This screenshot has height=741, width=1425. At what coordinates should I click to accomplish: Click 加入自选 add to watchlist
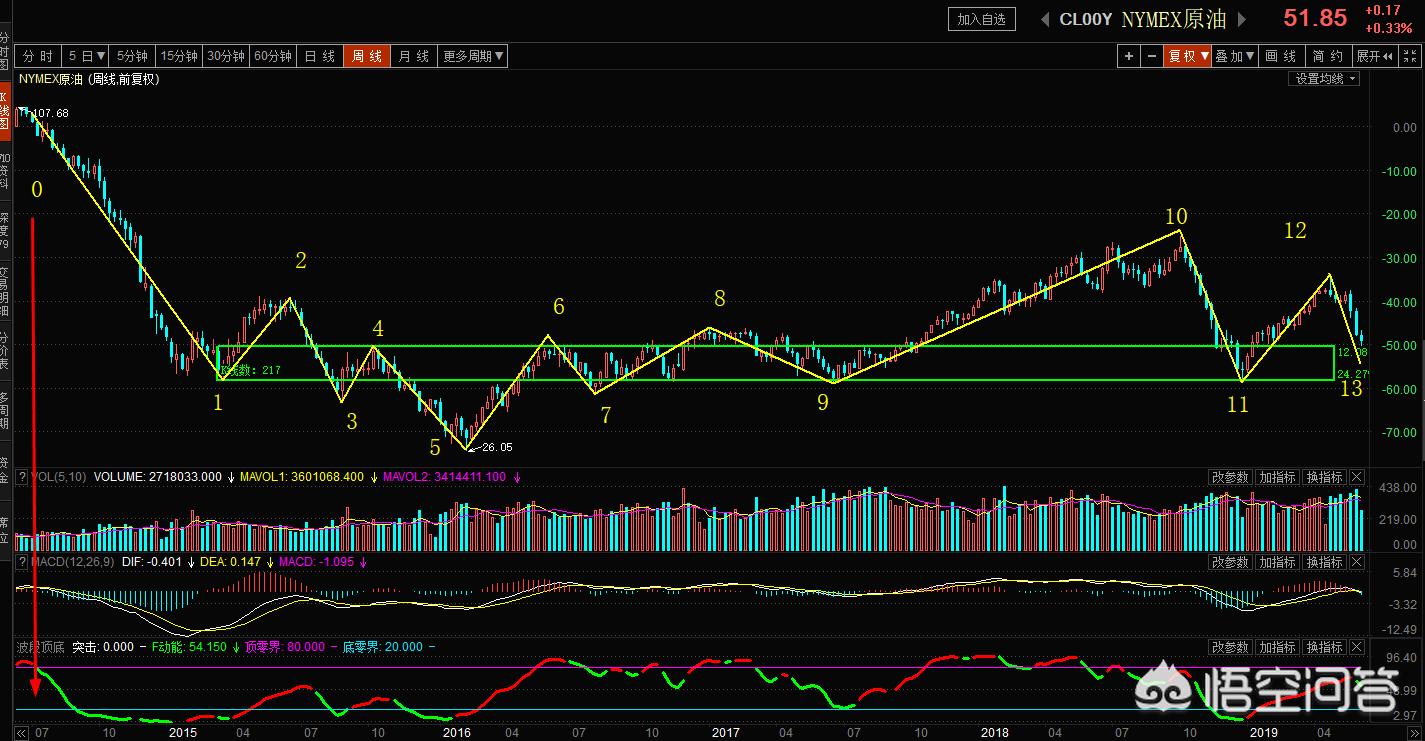click(981, 19)
